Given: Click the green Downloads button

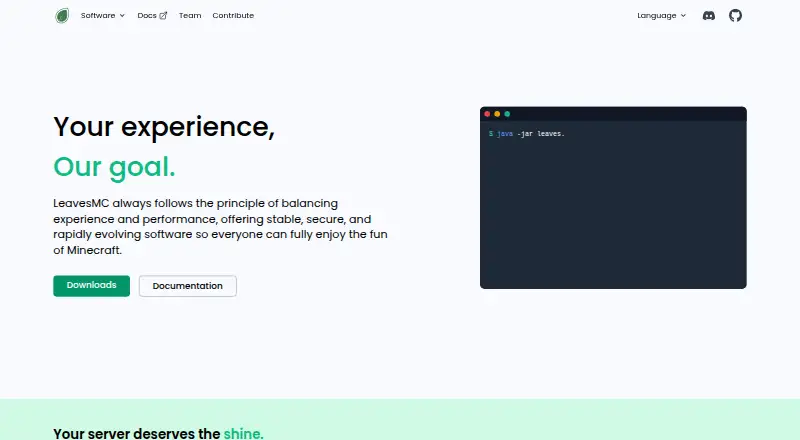Looking at the screenshot, I should pos(91,286).
